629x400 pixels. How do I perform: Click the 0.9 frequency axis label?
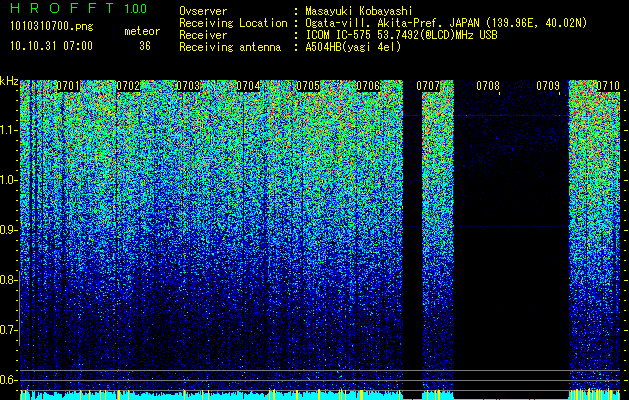(x=8, y=230)
